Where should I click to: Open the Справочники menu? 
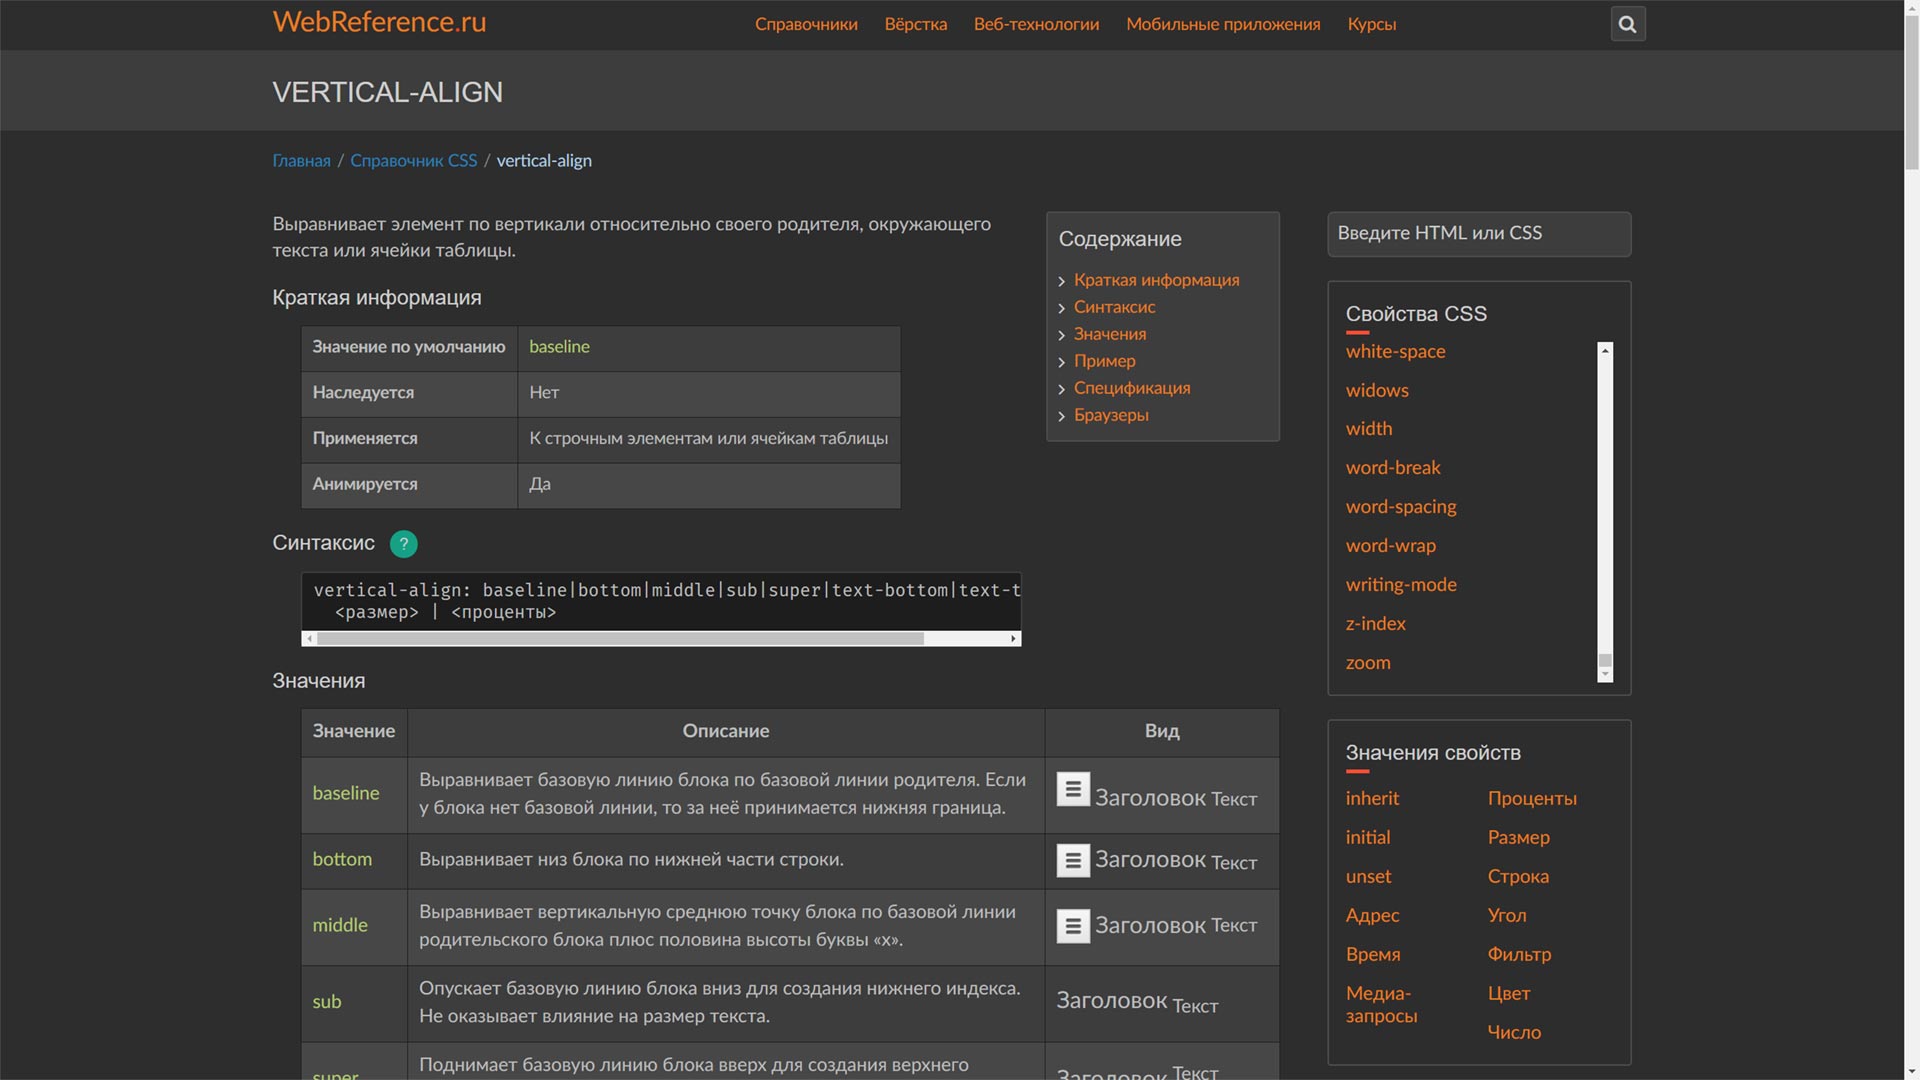(806, 24)
